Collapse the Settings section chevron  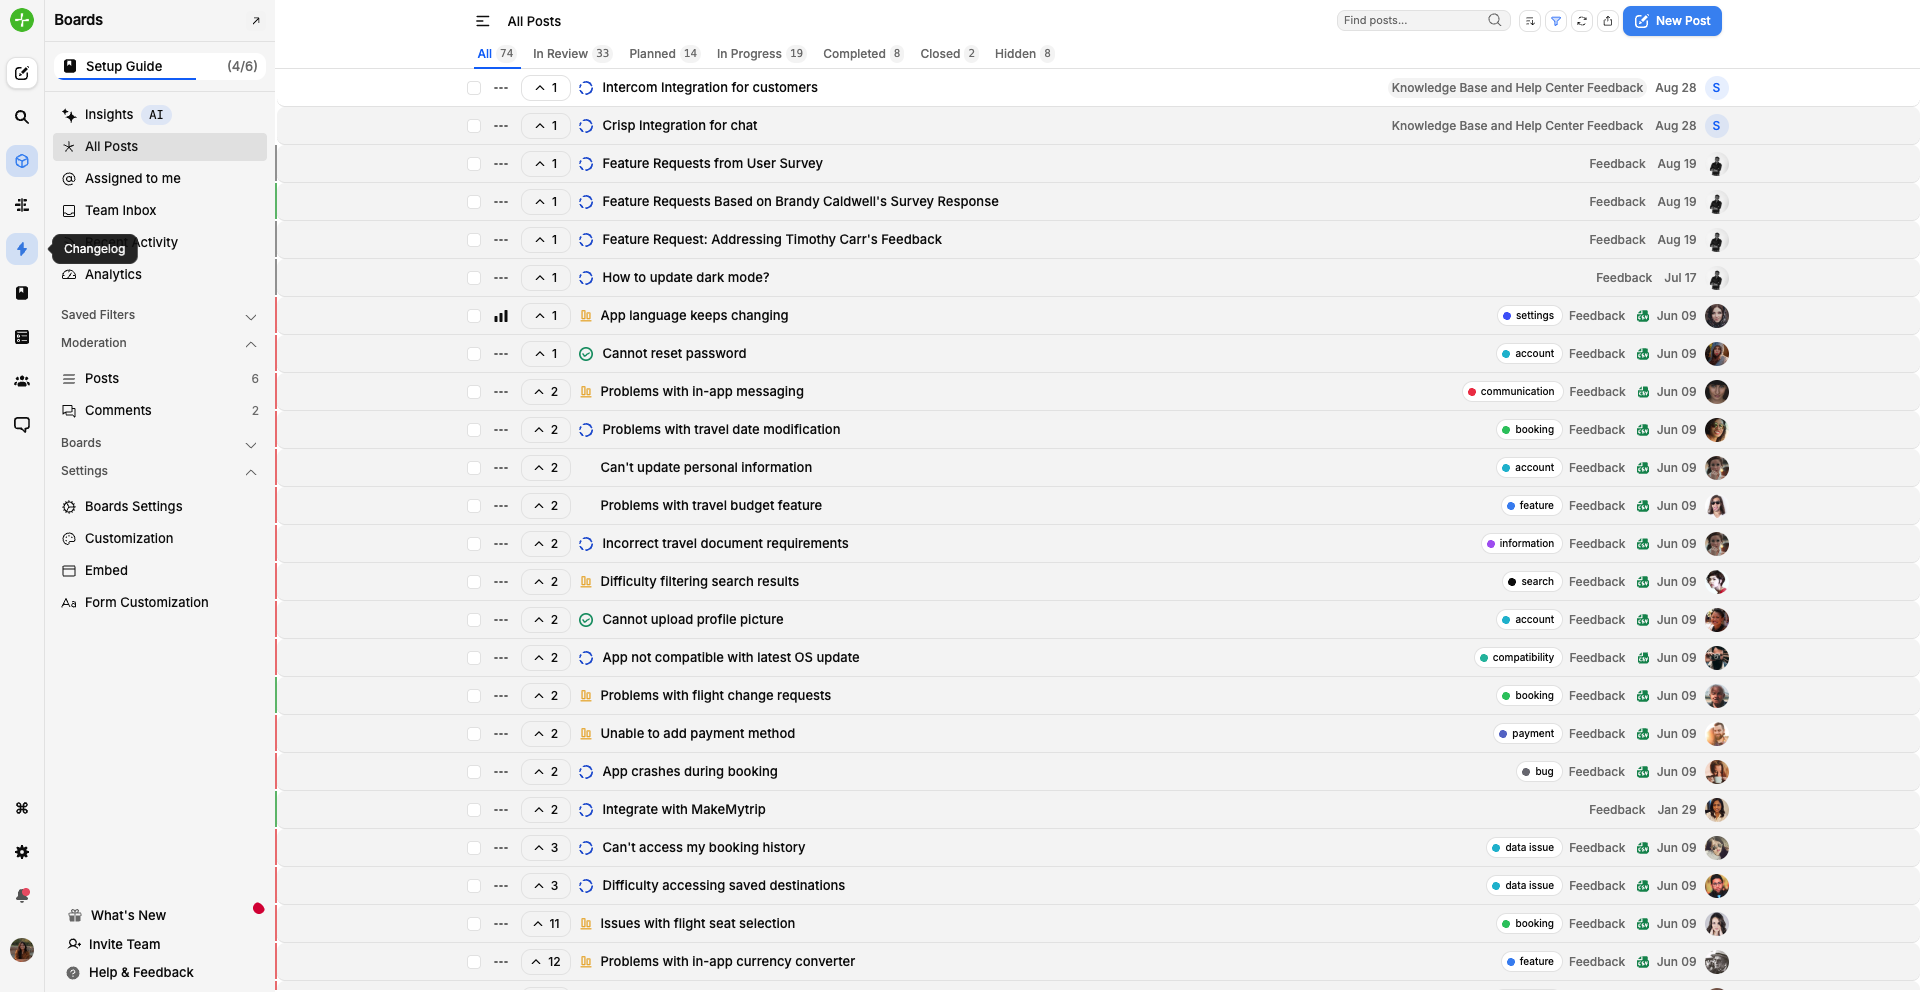click(251, 472)
